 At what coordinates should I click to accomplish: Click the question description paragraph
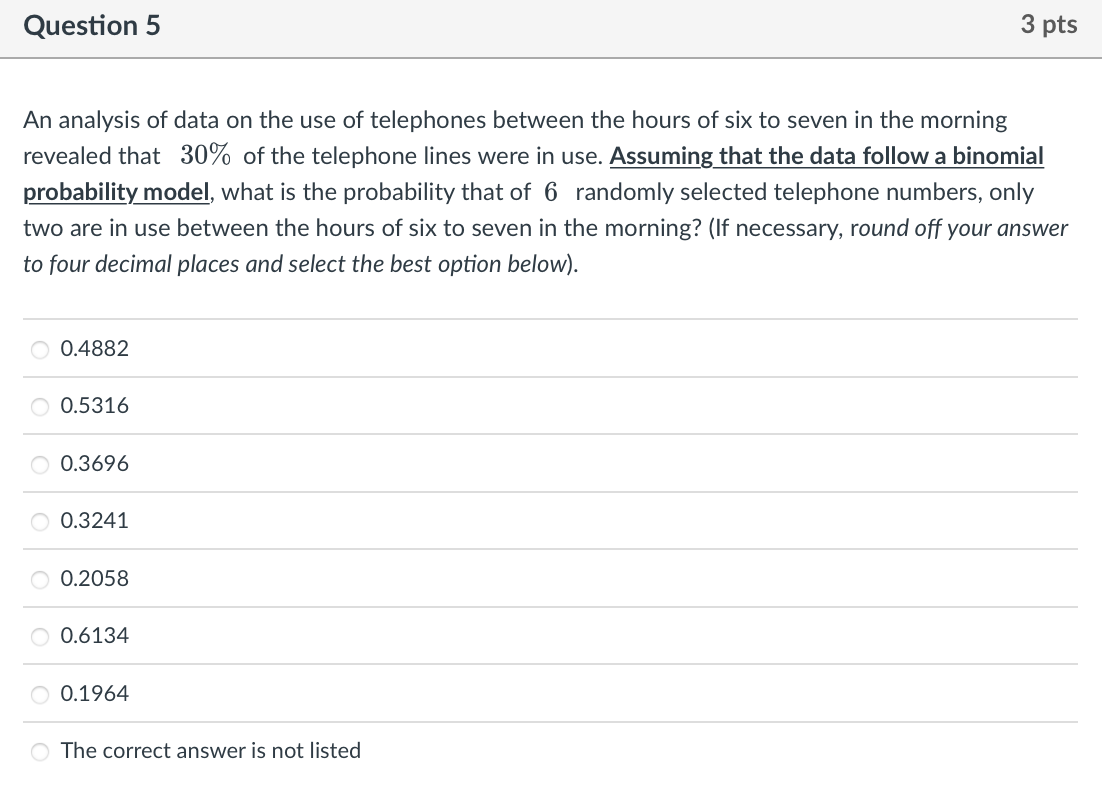(x=545, y=190)
